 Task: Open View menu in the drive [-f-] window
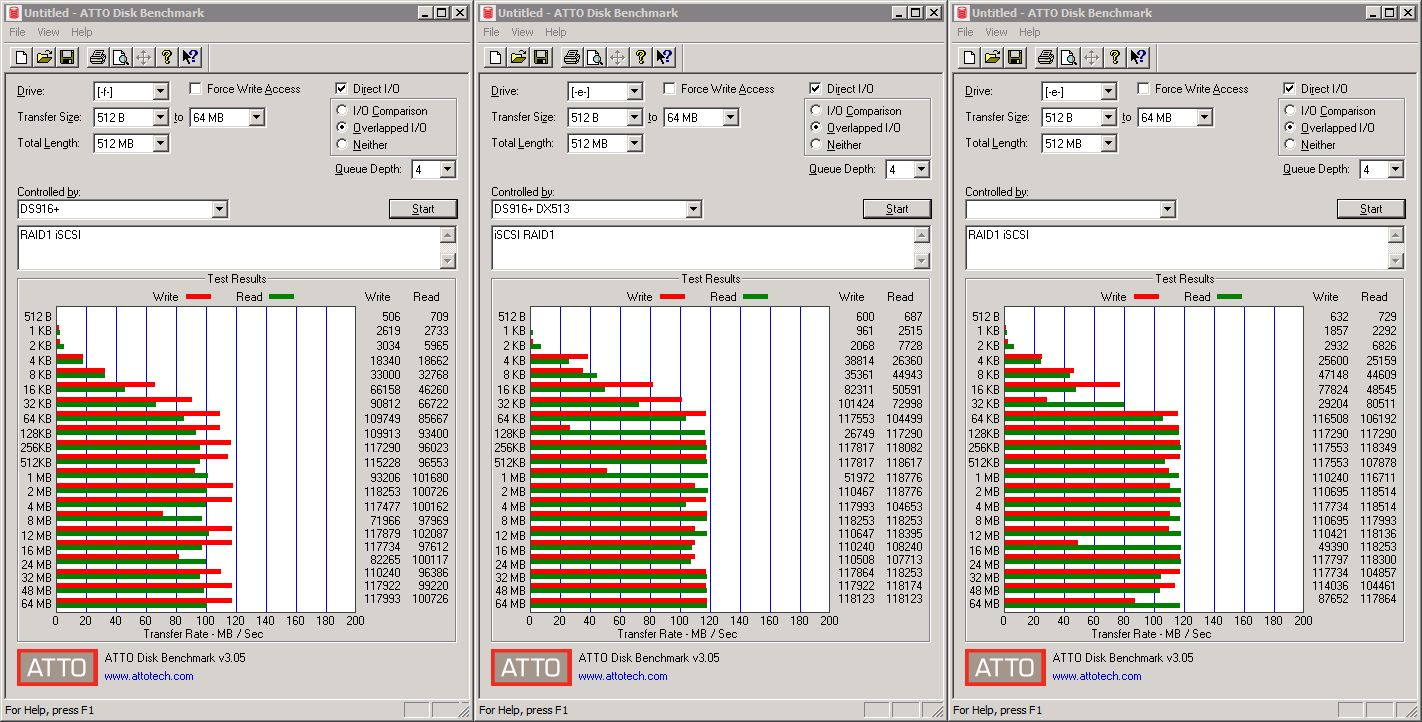48,32
